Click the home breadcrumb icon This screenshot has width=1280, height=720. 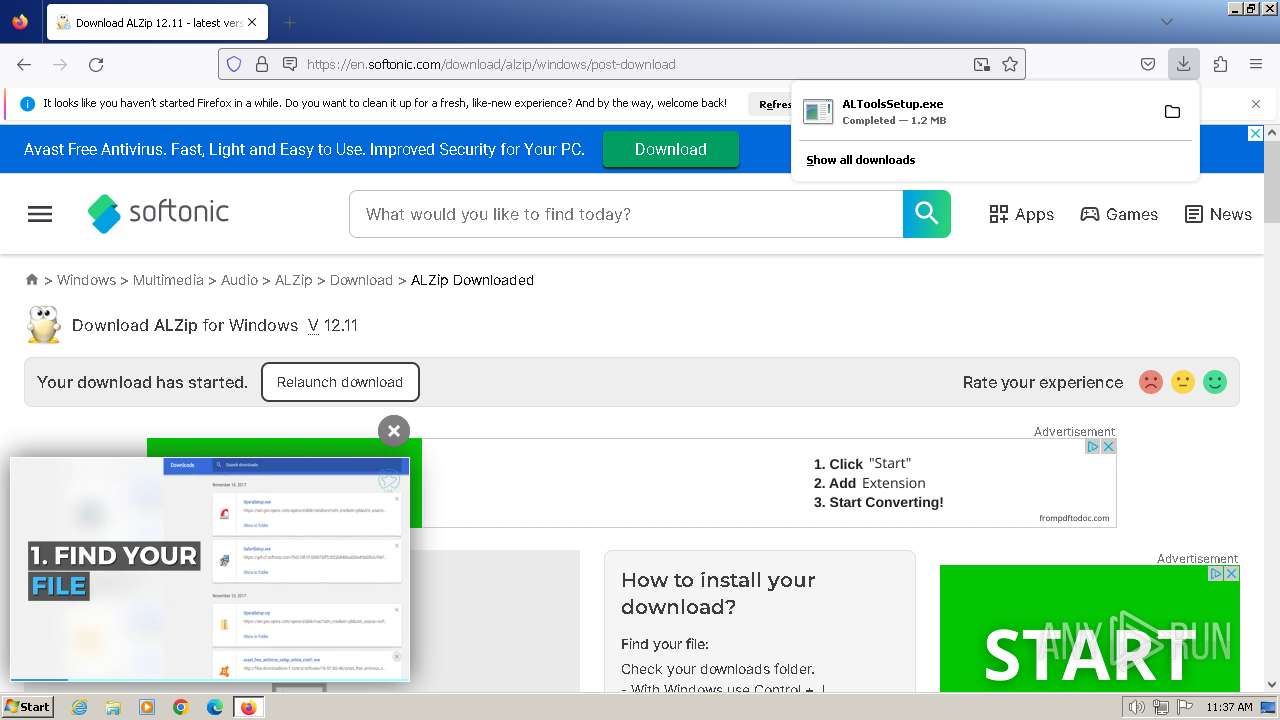point(32,280)
